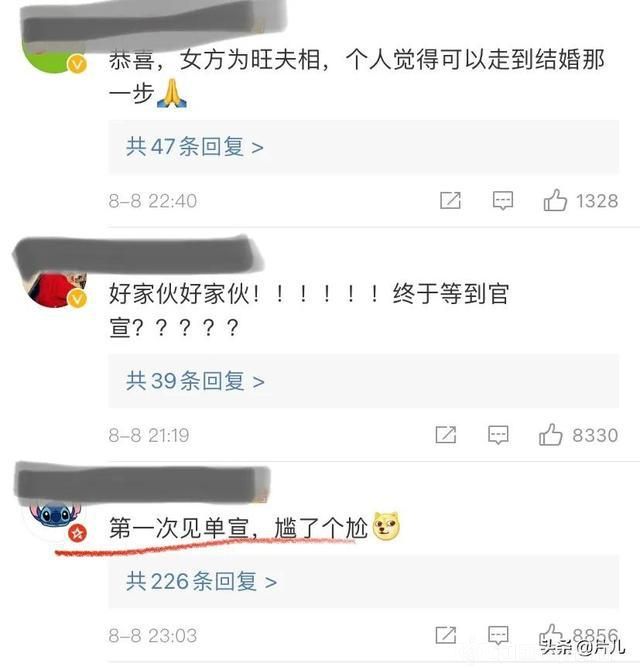Reply to the comment posted at 8-8 22:40

coord(503,200)
